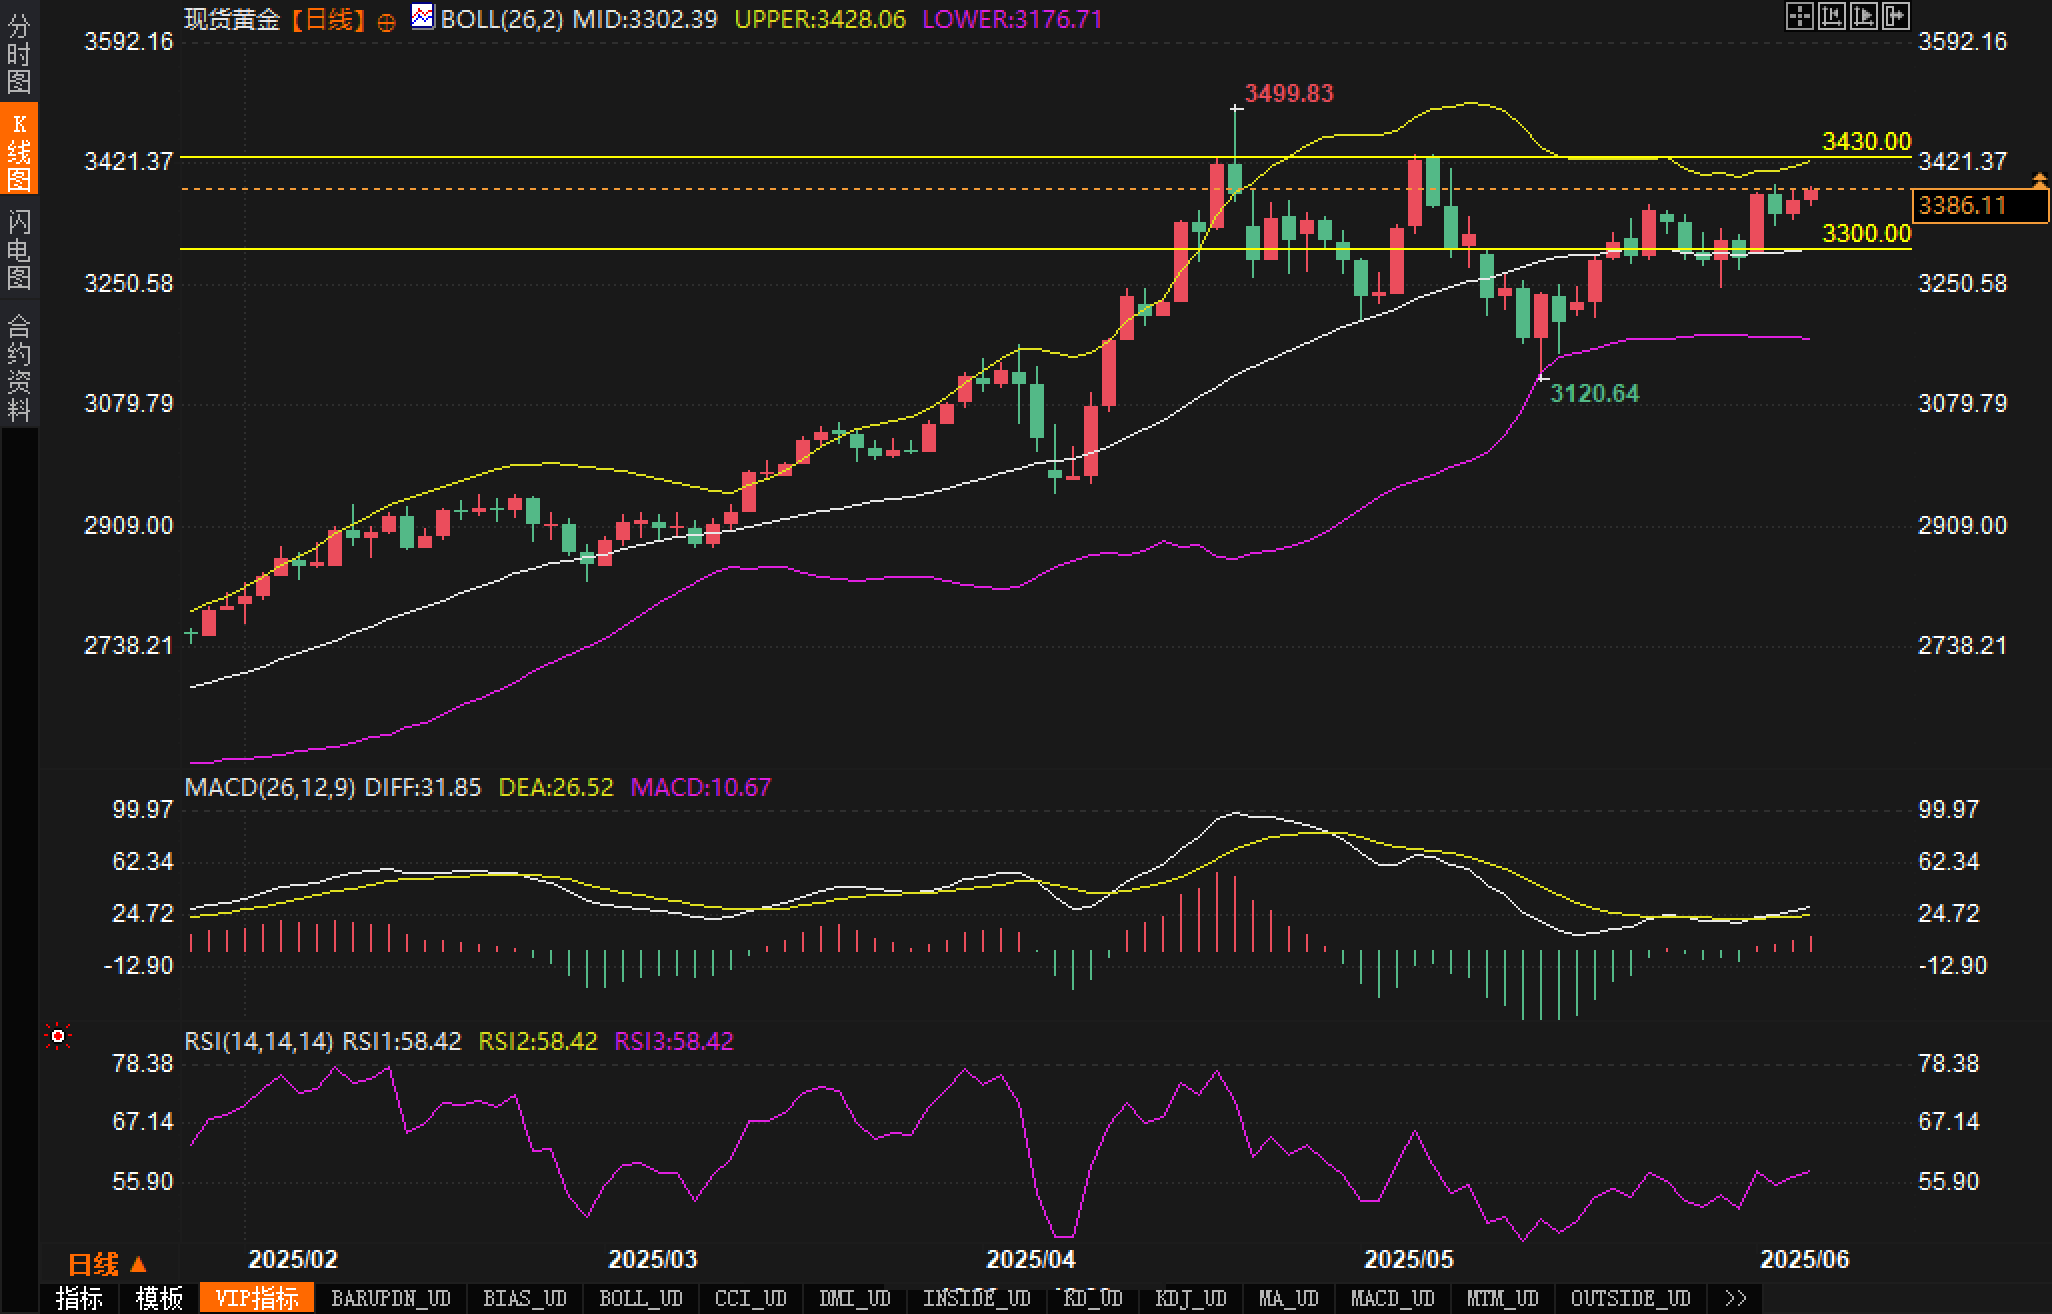The height and width of the screenshot is (1314, 2052).
Task: Choose the BOLL_UD indicator tab
Action: 640,1298
